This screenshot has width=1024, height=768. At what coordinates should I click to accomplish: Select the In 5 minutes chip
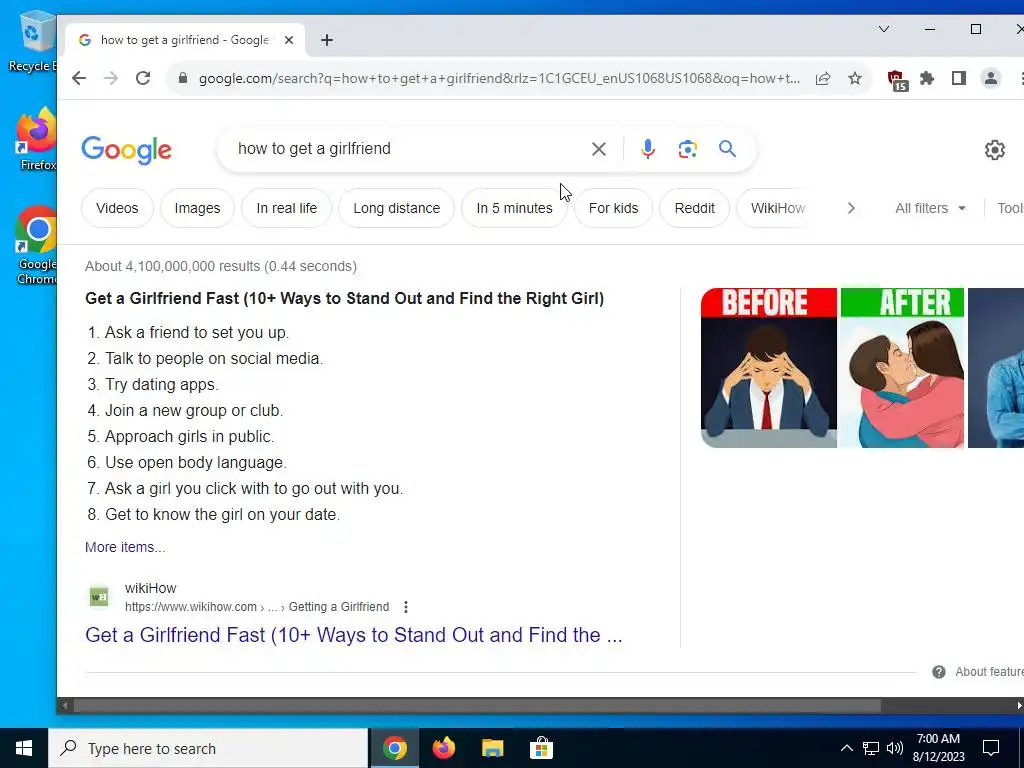[514, 208]
